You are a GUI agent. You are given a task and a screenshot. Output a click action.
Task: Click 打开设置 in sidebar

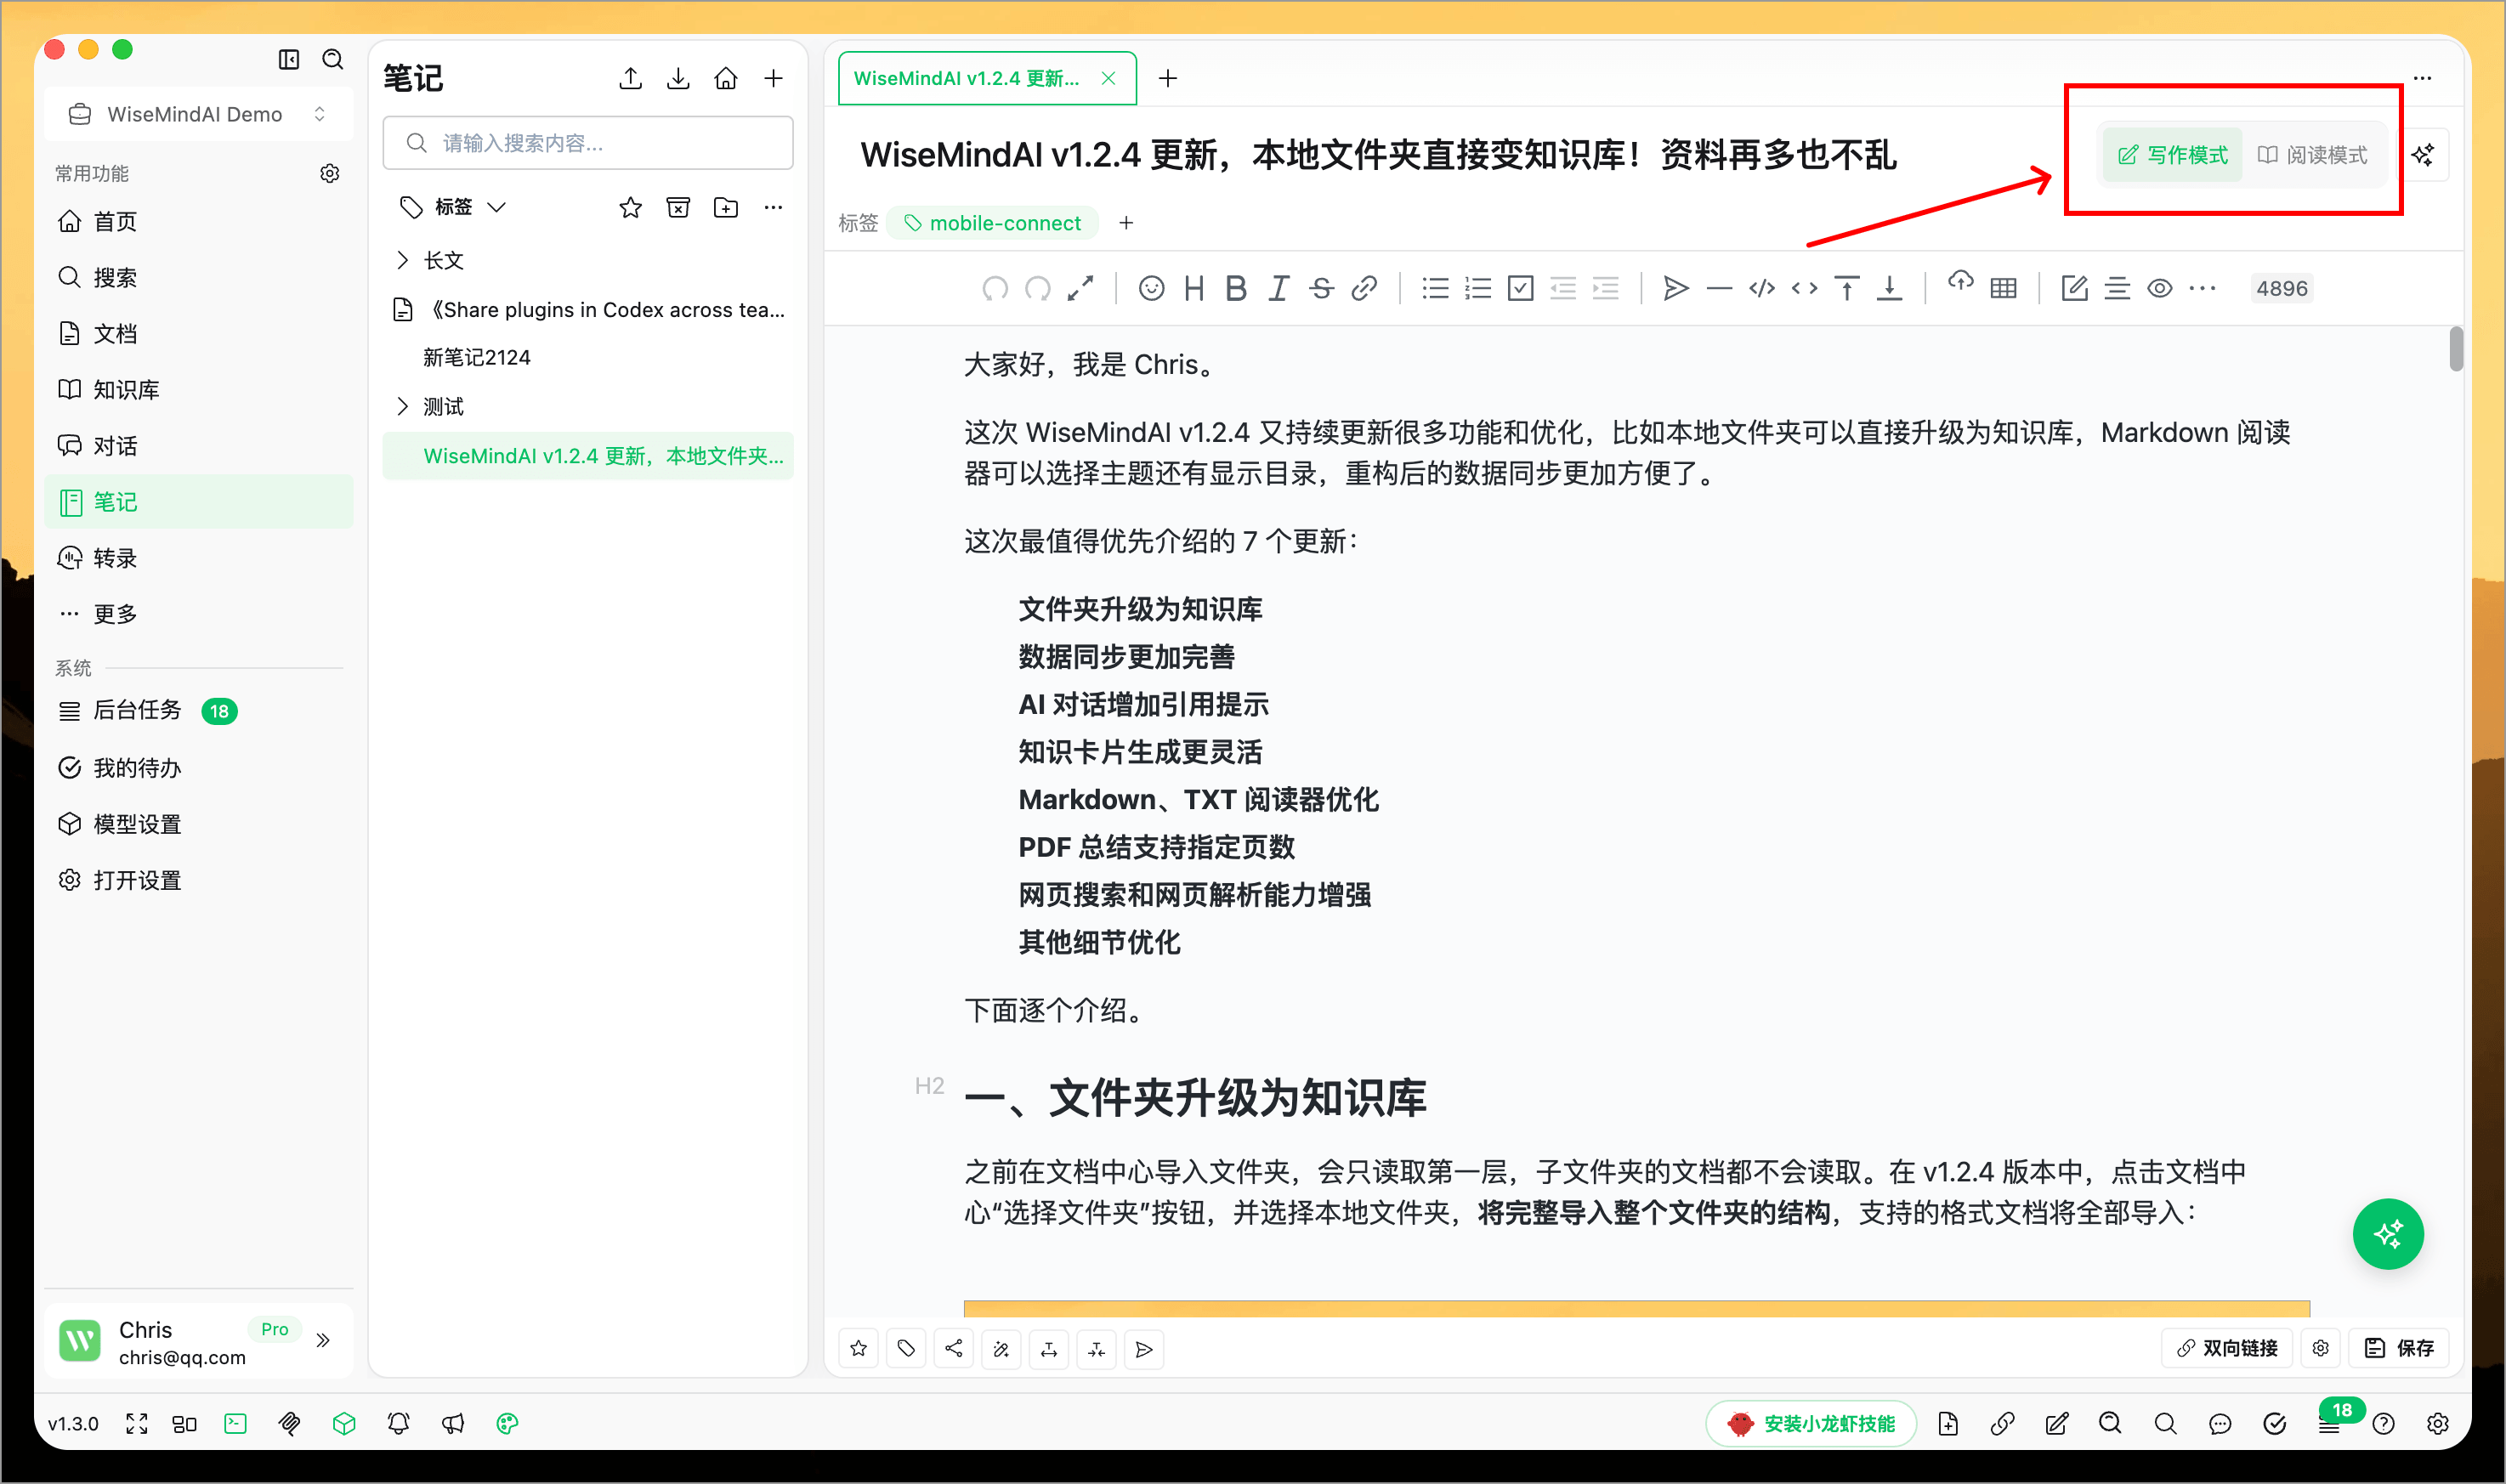pyautogui.click(x=199, y=879)
